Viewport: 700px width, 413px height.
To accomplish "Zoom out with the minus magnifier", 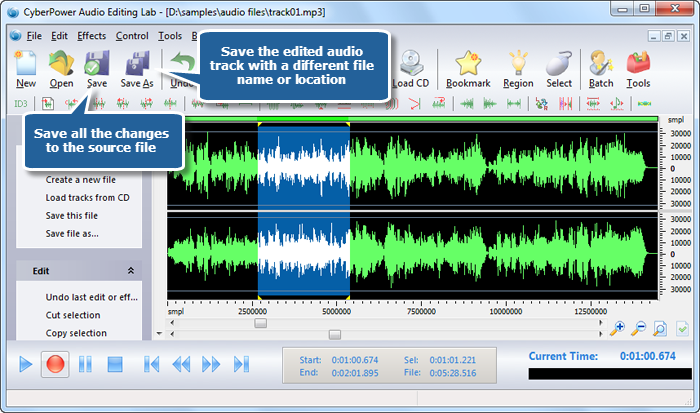I will (x=638, y=329).
